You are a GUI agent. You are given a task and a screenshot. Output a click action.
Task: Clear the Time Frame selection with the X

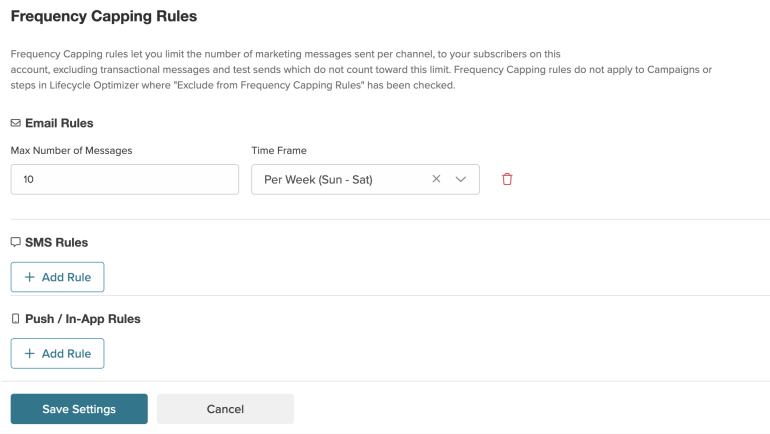436,179
